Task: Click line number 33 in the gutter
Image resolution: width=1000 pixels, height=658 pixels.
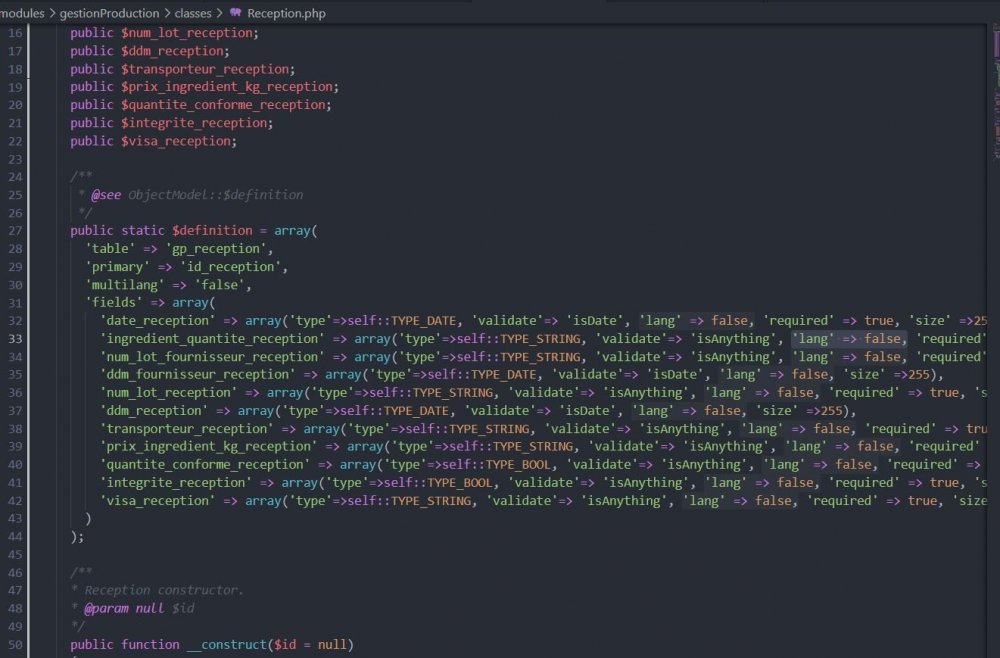Action: pyautogui.click(x=15, y=339)
